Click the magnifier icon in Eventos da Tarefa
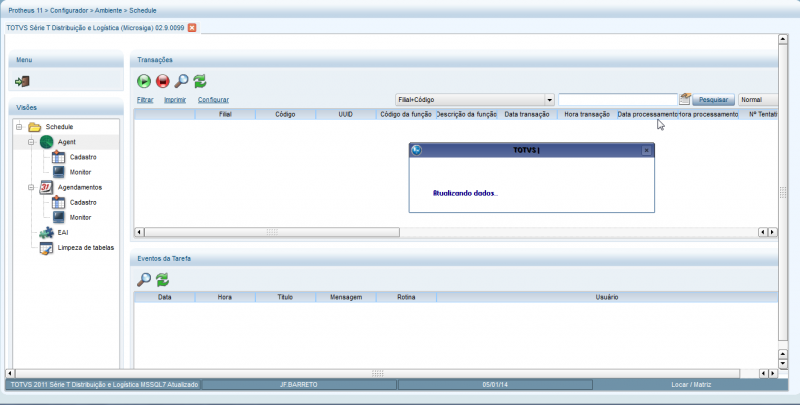The height and width of the screenshot is (405, 800). coord(144,279)
